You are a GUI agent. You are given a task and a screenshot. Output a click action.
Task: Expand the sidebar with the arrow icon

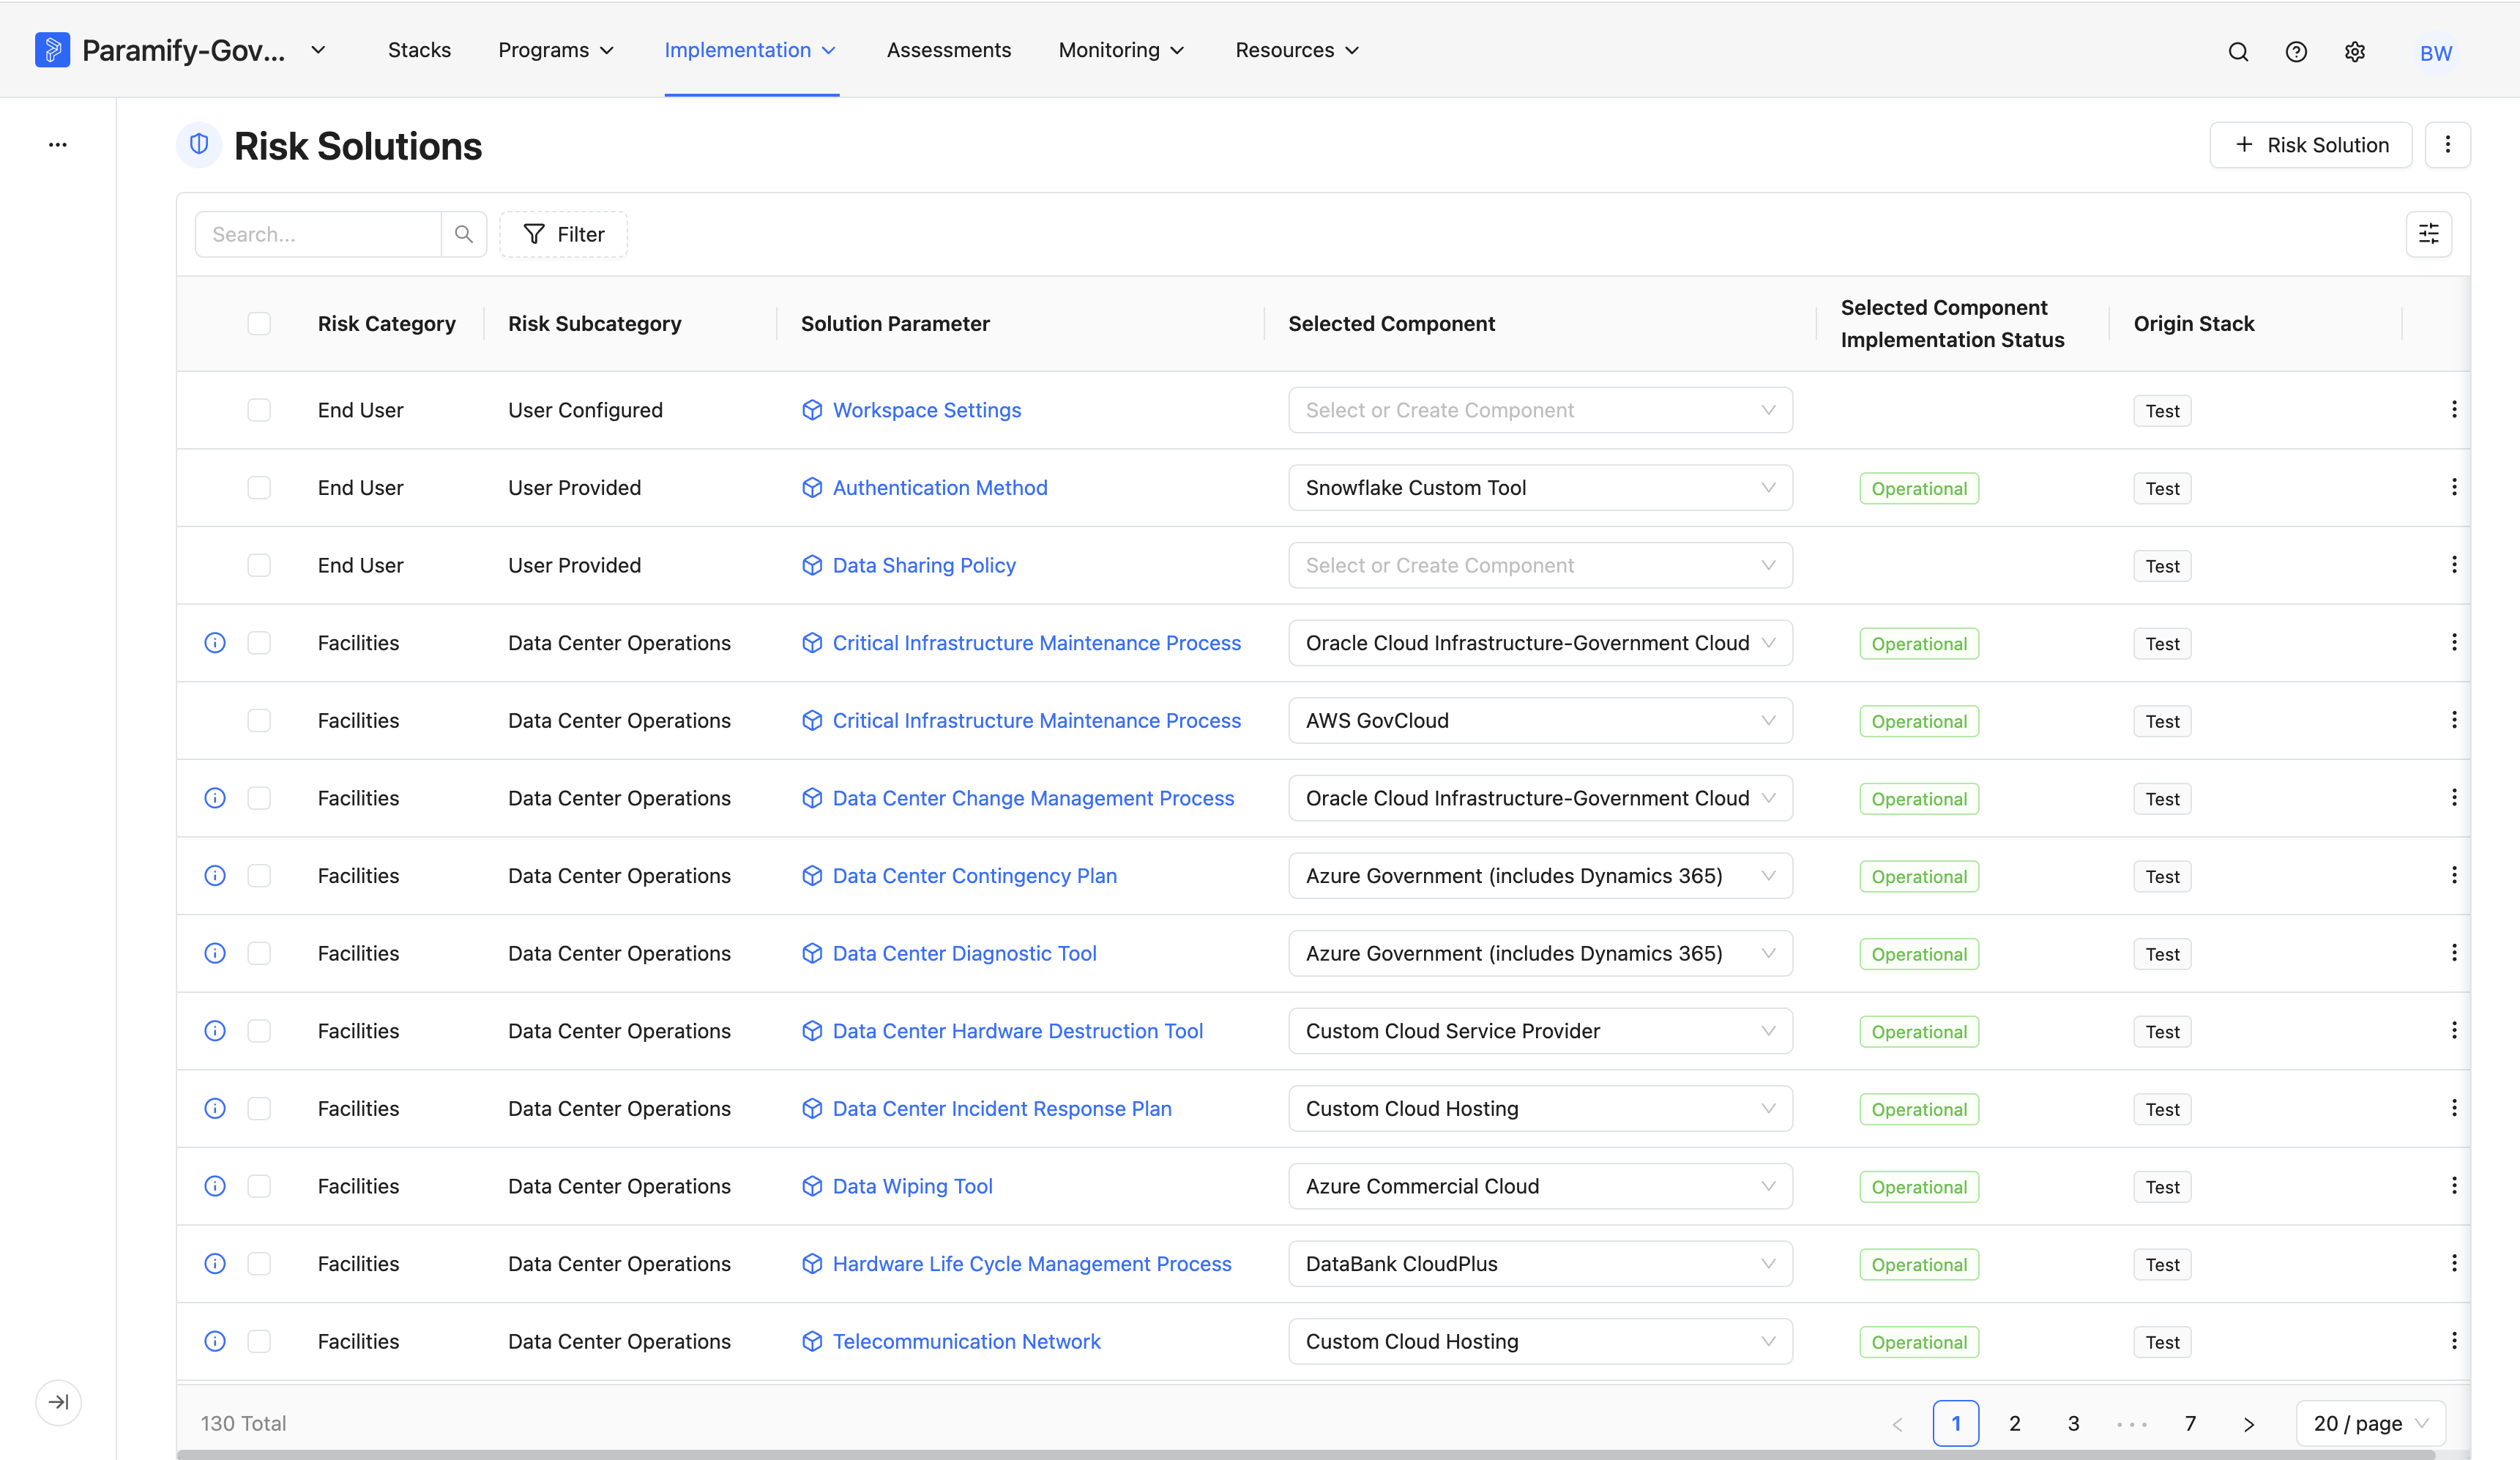(59, 1402)
